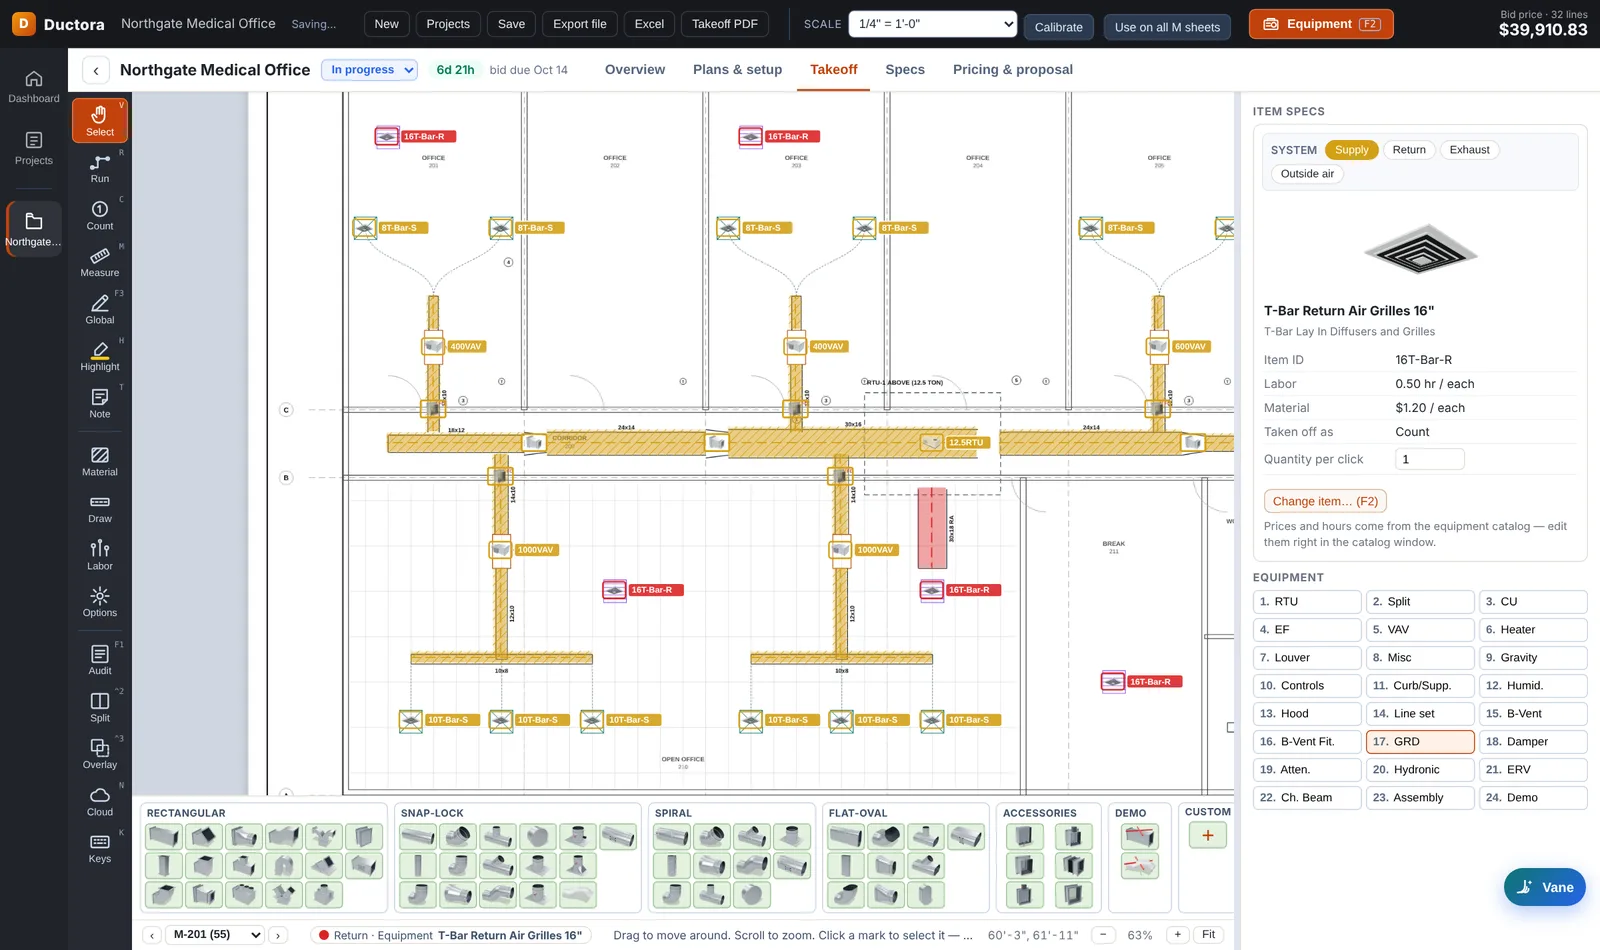Collapse project header back chevron
Viewport: 1600px width, 950px height.
pyautogui.click(x=95, y=70)
